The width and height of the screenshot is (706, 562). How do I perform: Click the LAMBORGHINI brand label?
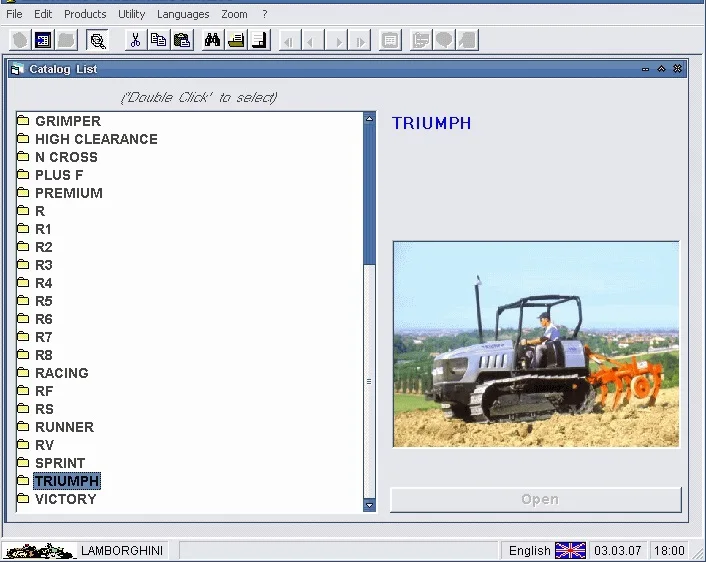pos(122,550)
